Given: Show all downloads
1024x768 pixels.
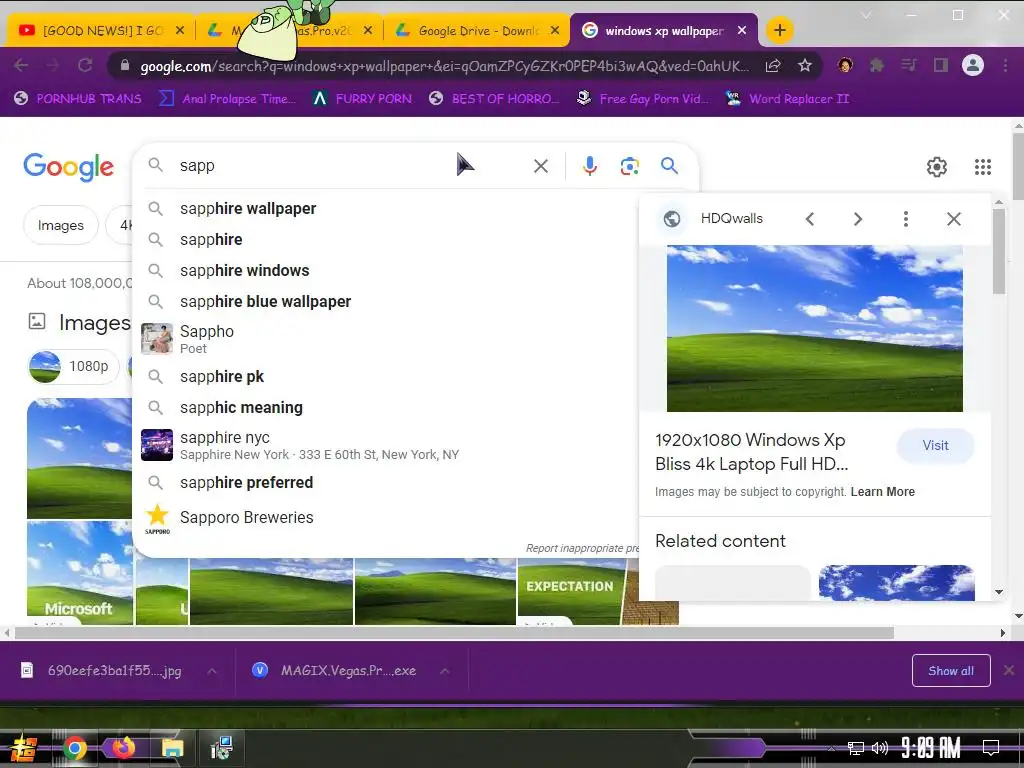Looking at the screenshot, I should point(951,671).
